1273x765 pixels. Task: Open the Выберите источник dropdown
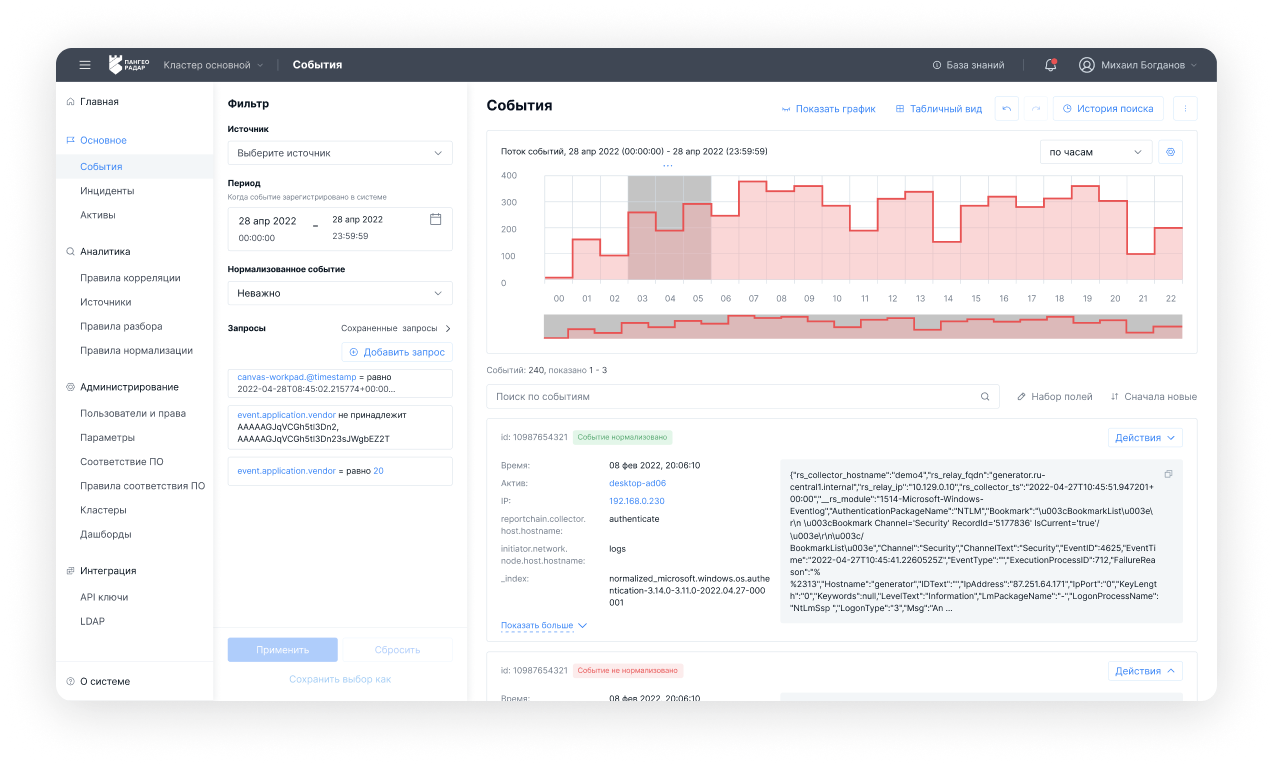[x=340, y=153]
